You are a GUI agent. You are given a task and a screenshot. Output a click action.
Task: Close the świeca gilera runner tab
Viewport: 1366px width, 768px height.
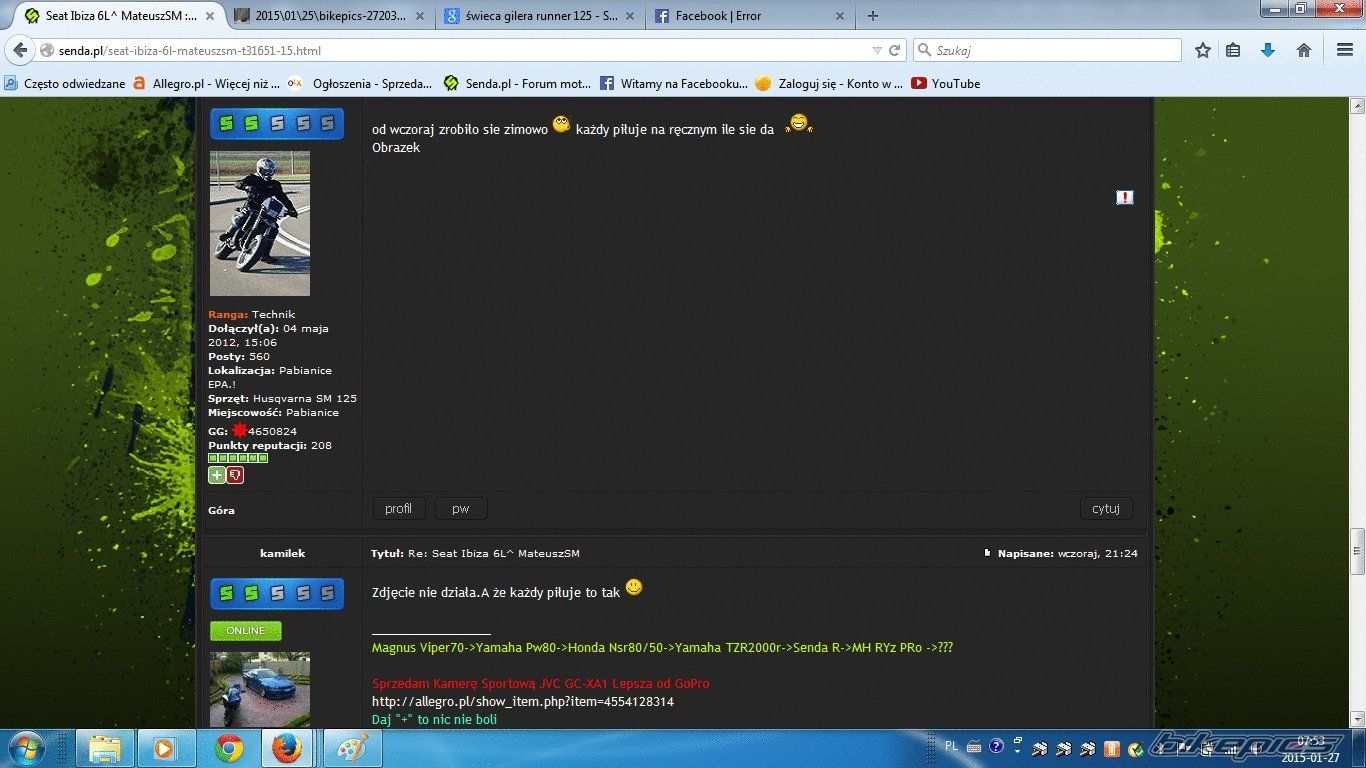[x=631, y=16]
